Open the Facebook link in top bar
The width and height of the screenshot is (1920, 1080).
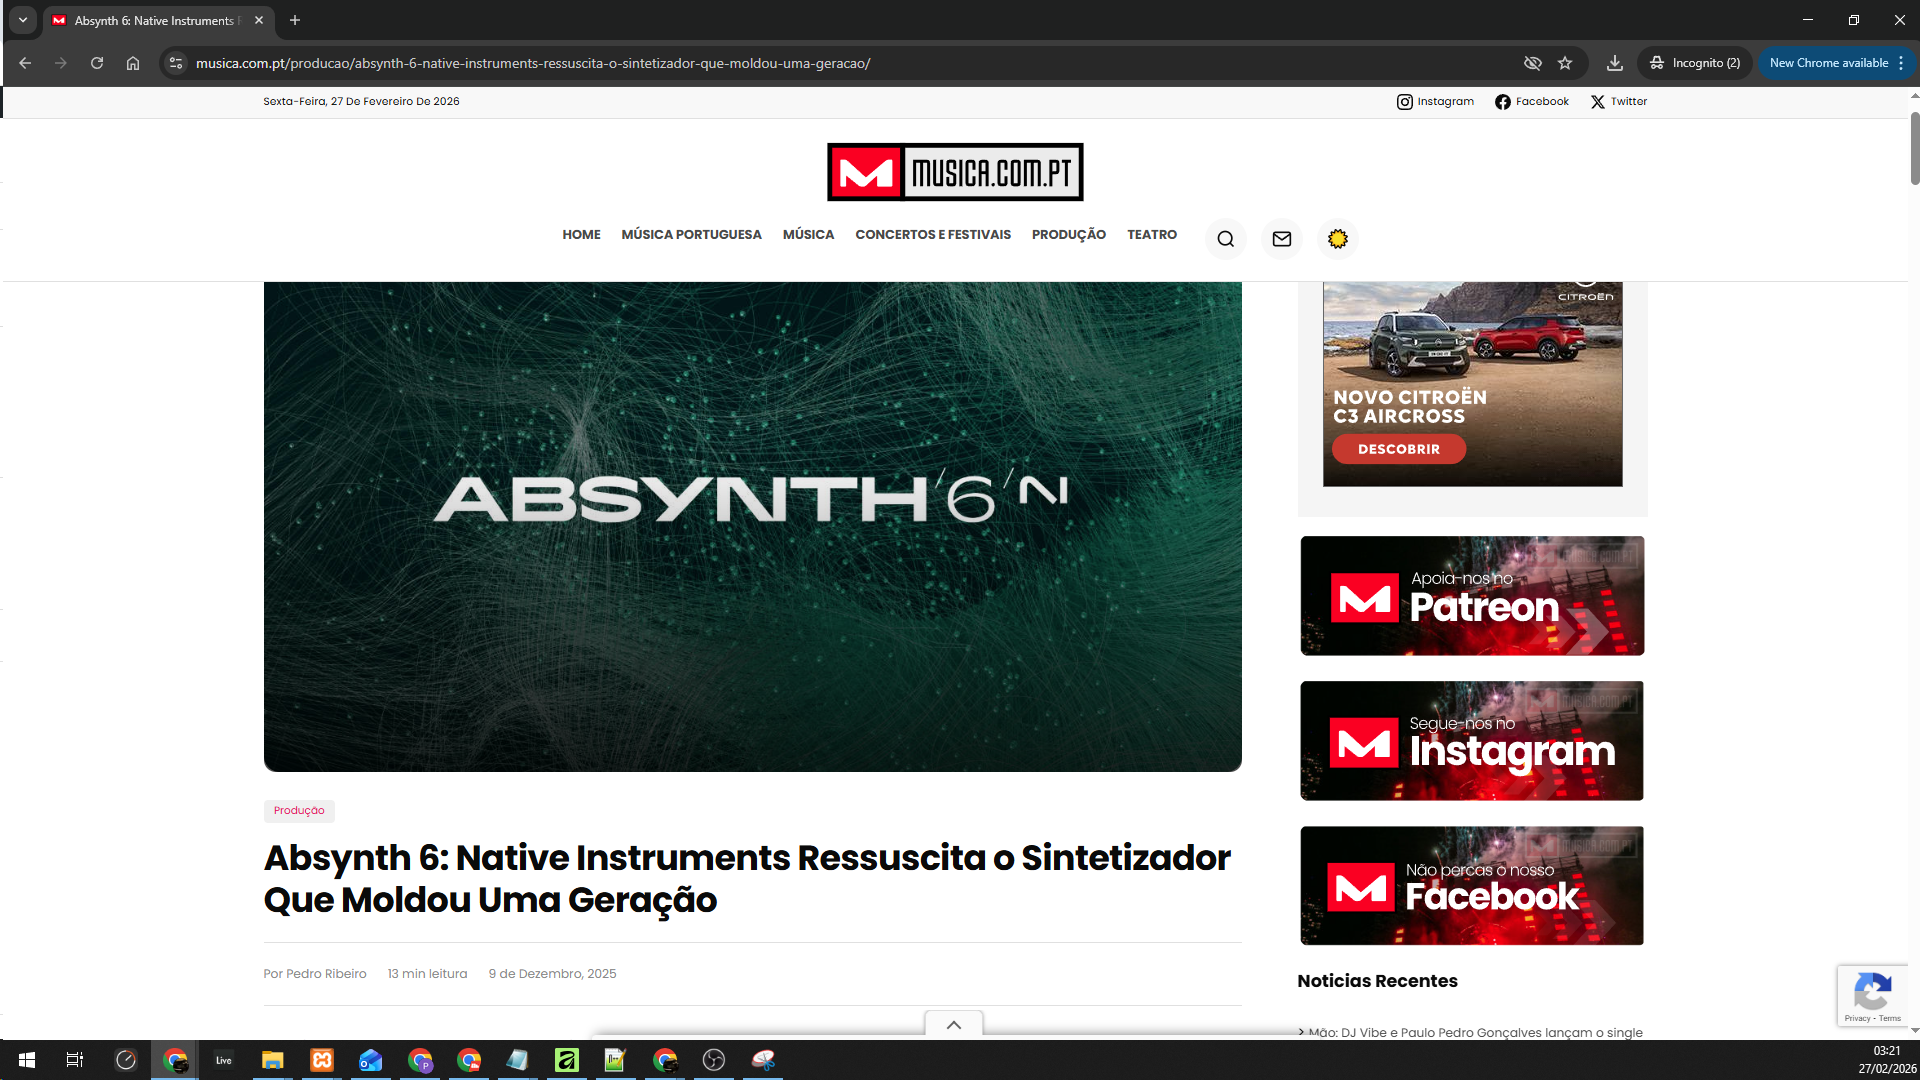click(1532, 102)
